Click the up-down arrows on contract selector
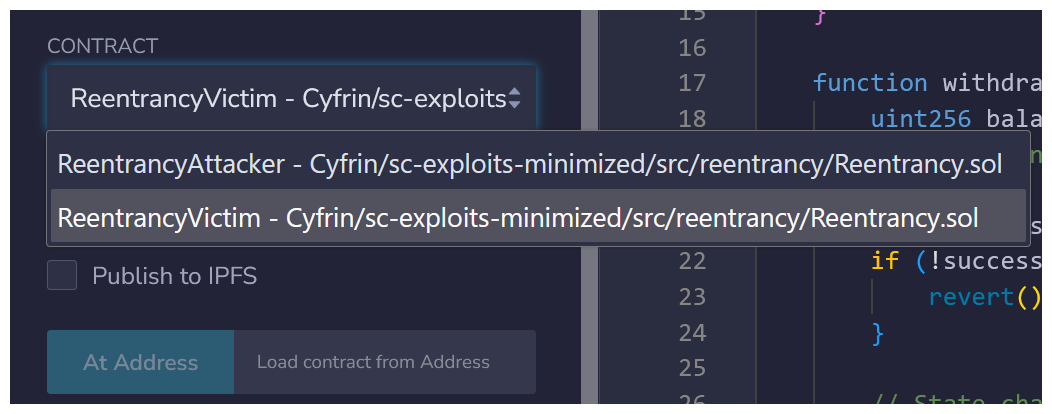The width and height of the screenshot is (1052, 414). (514, 98)
